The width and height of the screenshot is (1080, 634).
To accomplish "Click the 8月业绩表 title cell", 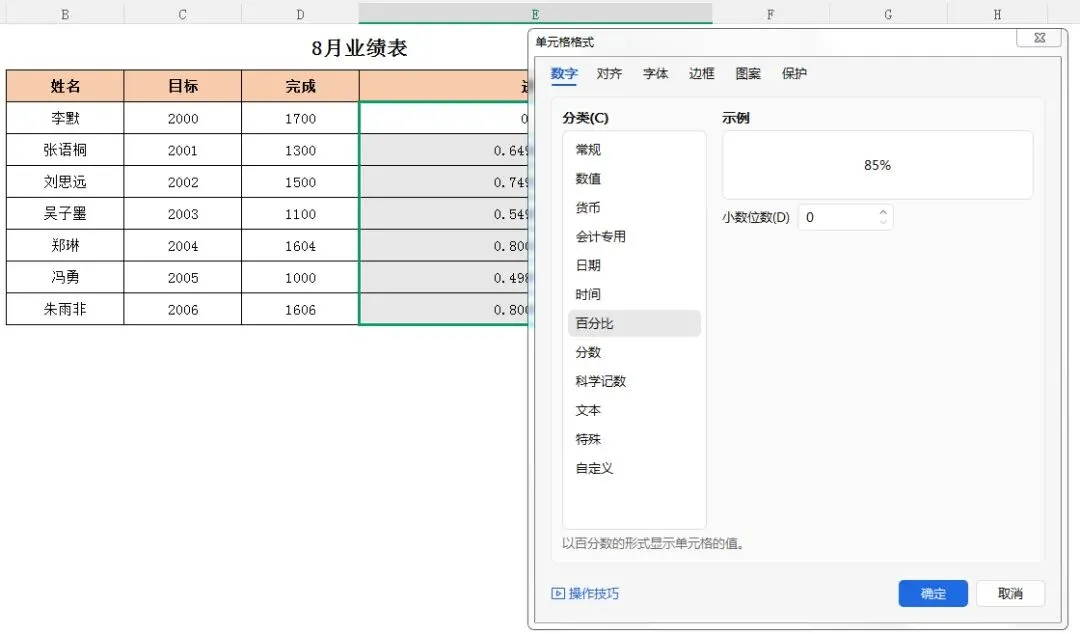I will (359, 48).
